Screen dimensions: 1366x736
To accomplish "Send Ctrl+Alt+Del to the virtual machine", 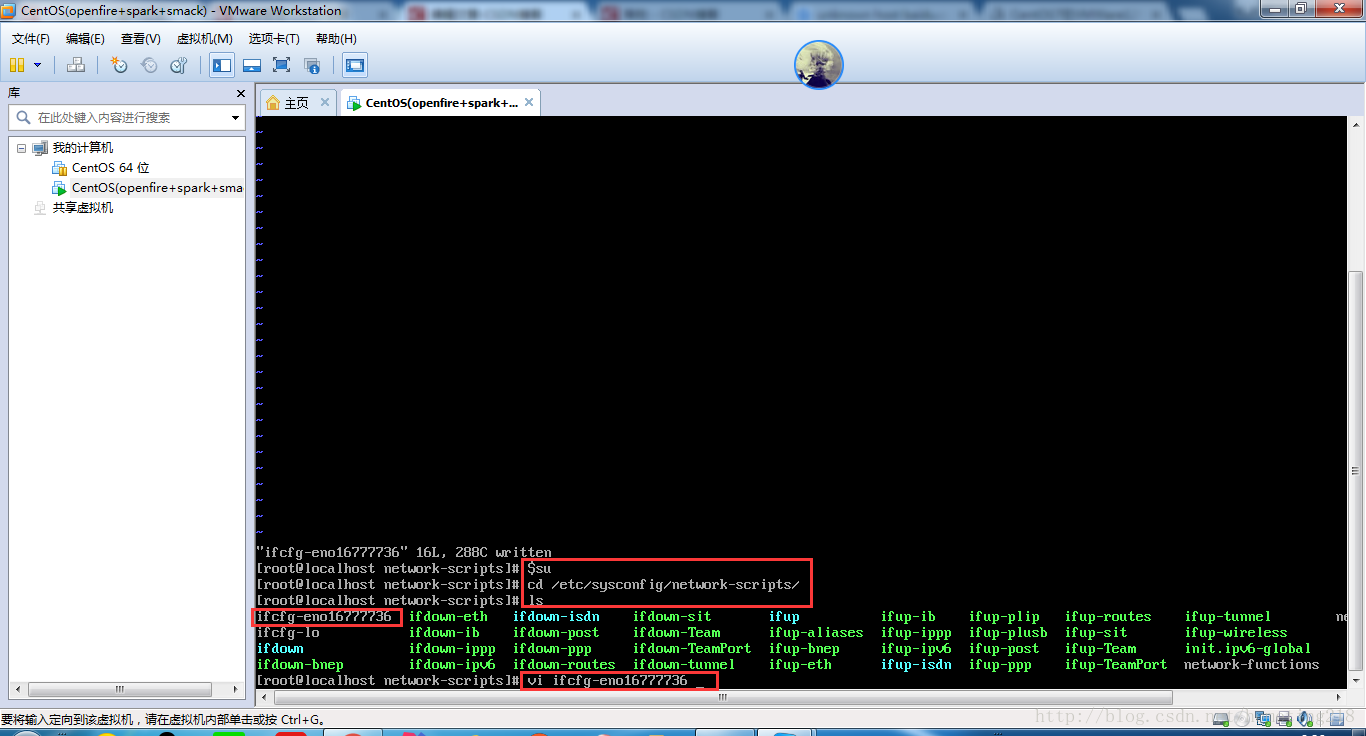I will (75, 65).
